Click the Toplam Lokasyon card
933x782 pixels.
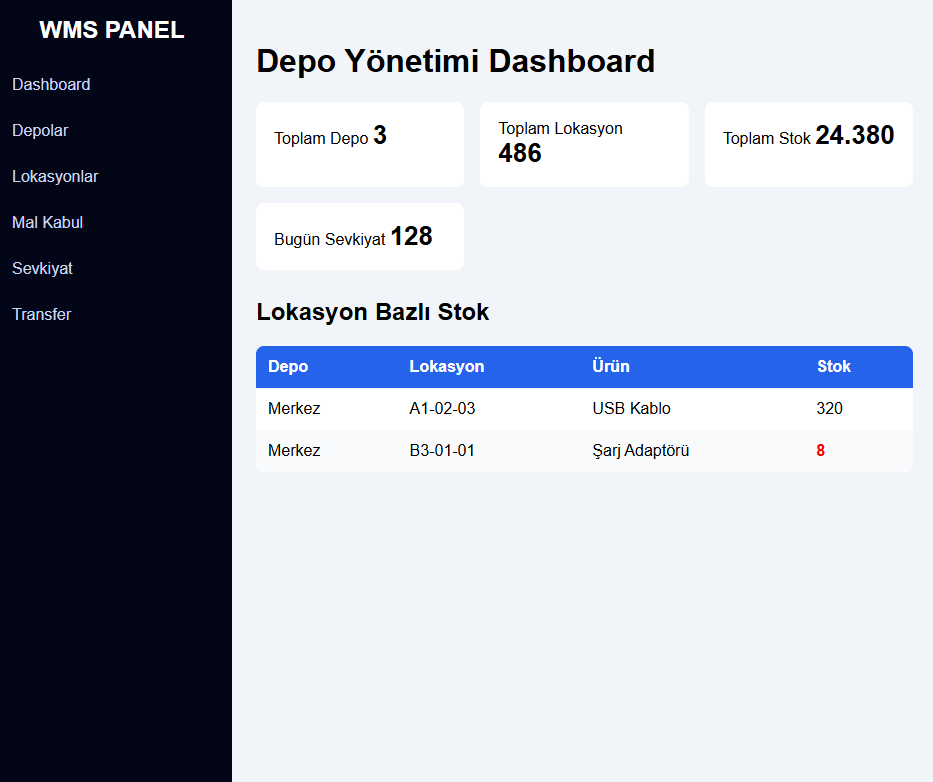point(584,144)
